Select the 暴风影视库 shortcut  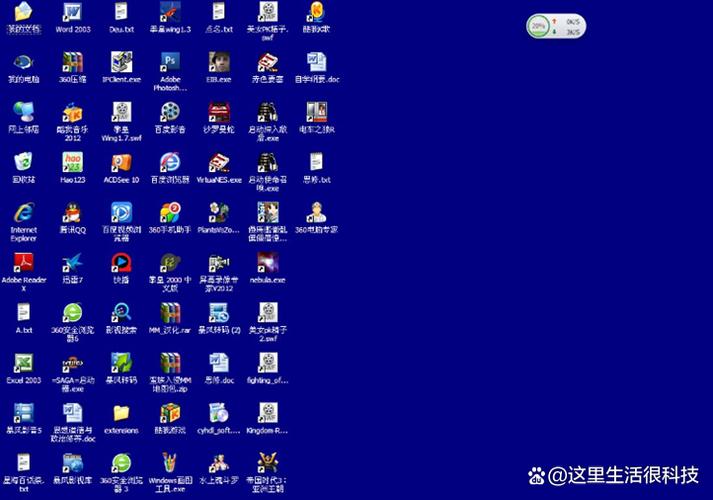(73, 464)
